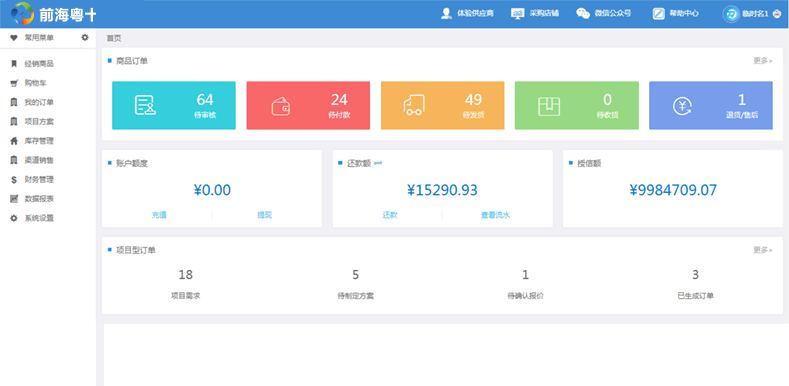Click the 待确认报价 label
Image resolution: width=789 pixels, height=386 pixels.
tap(525, 296)
